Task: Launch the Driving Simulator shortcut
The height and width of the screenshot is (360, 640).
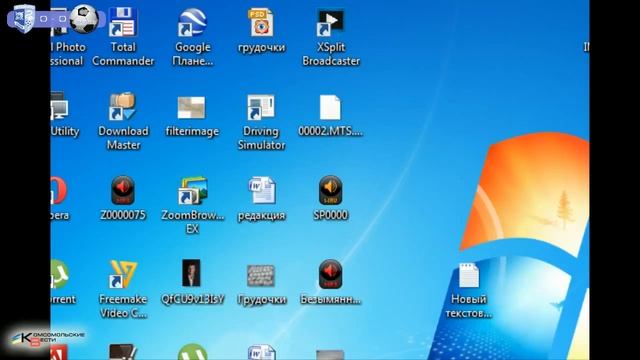Action: (x=261, y=107)
